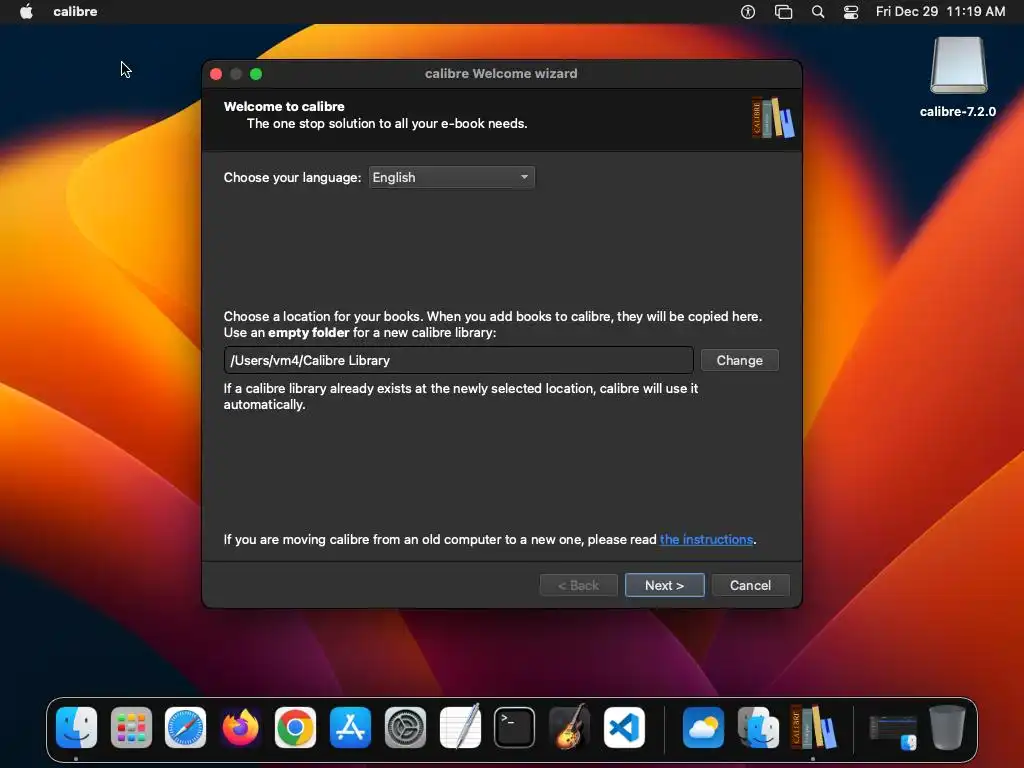Open the Apple menu

pyautogui.click(x=26, y=12)
